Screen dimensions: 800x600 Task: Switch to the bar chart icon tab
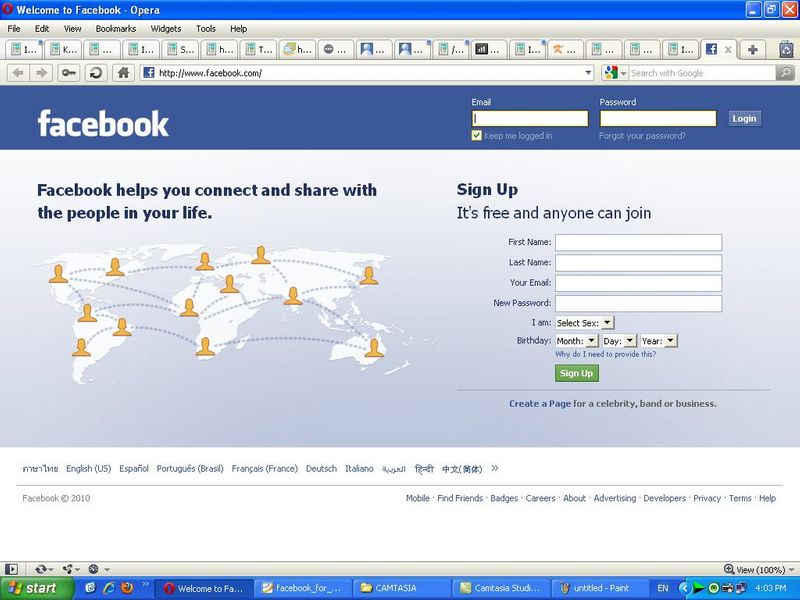[488, 49]
